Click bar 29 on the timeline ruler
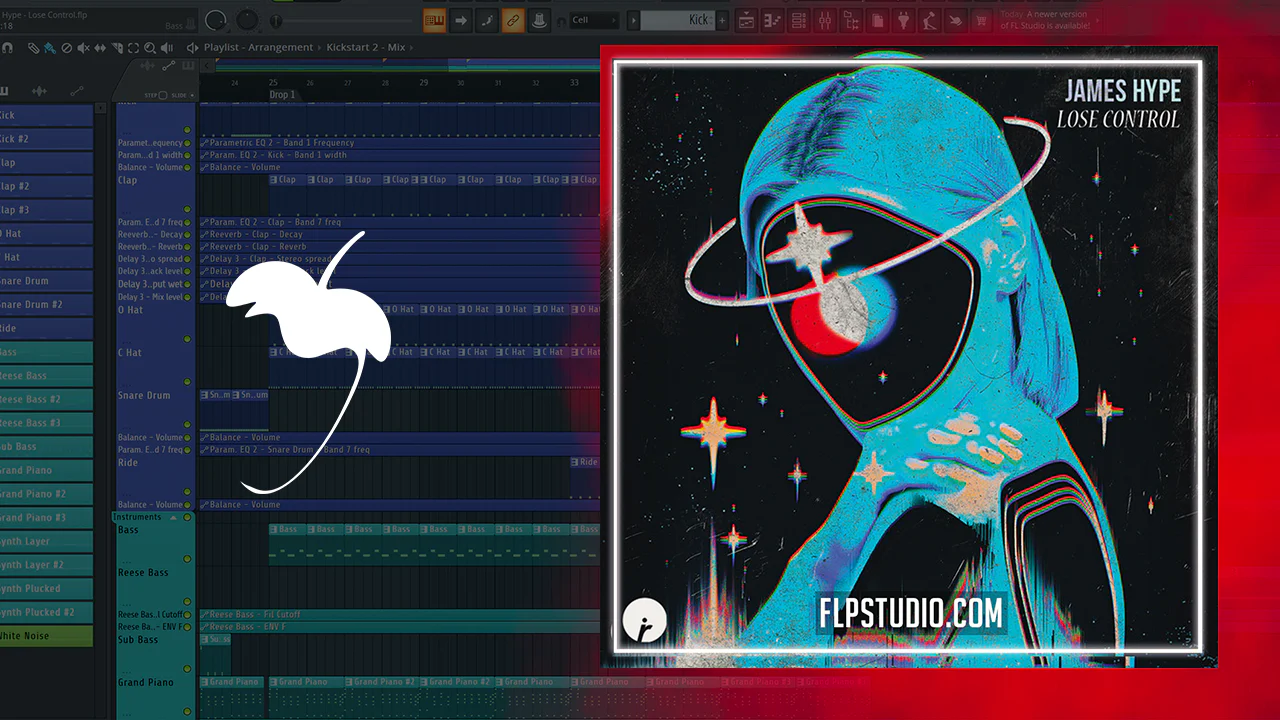The image size is (1280, 720). tap(424, 83)
